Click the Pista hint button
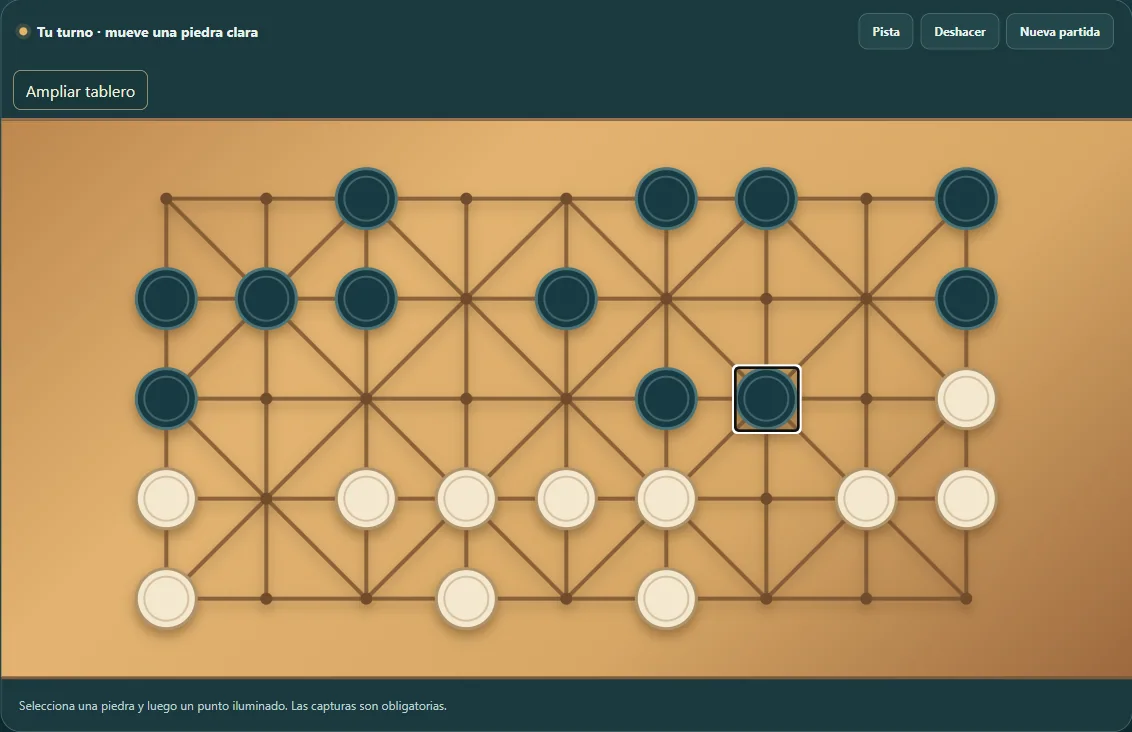This screenshot has height=732, width=1132. click(x=885, y=32)
